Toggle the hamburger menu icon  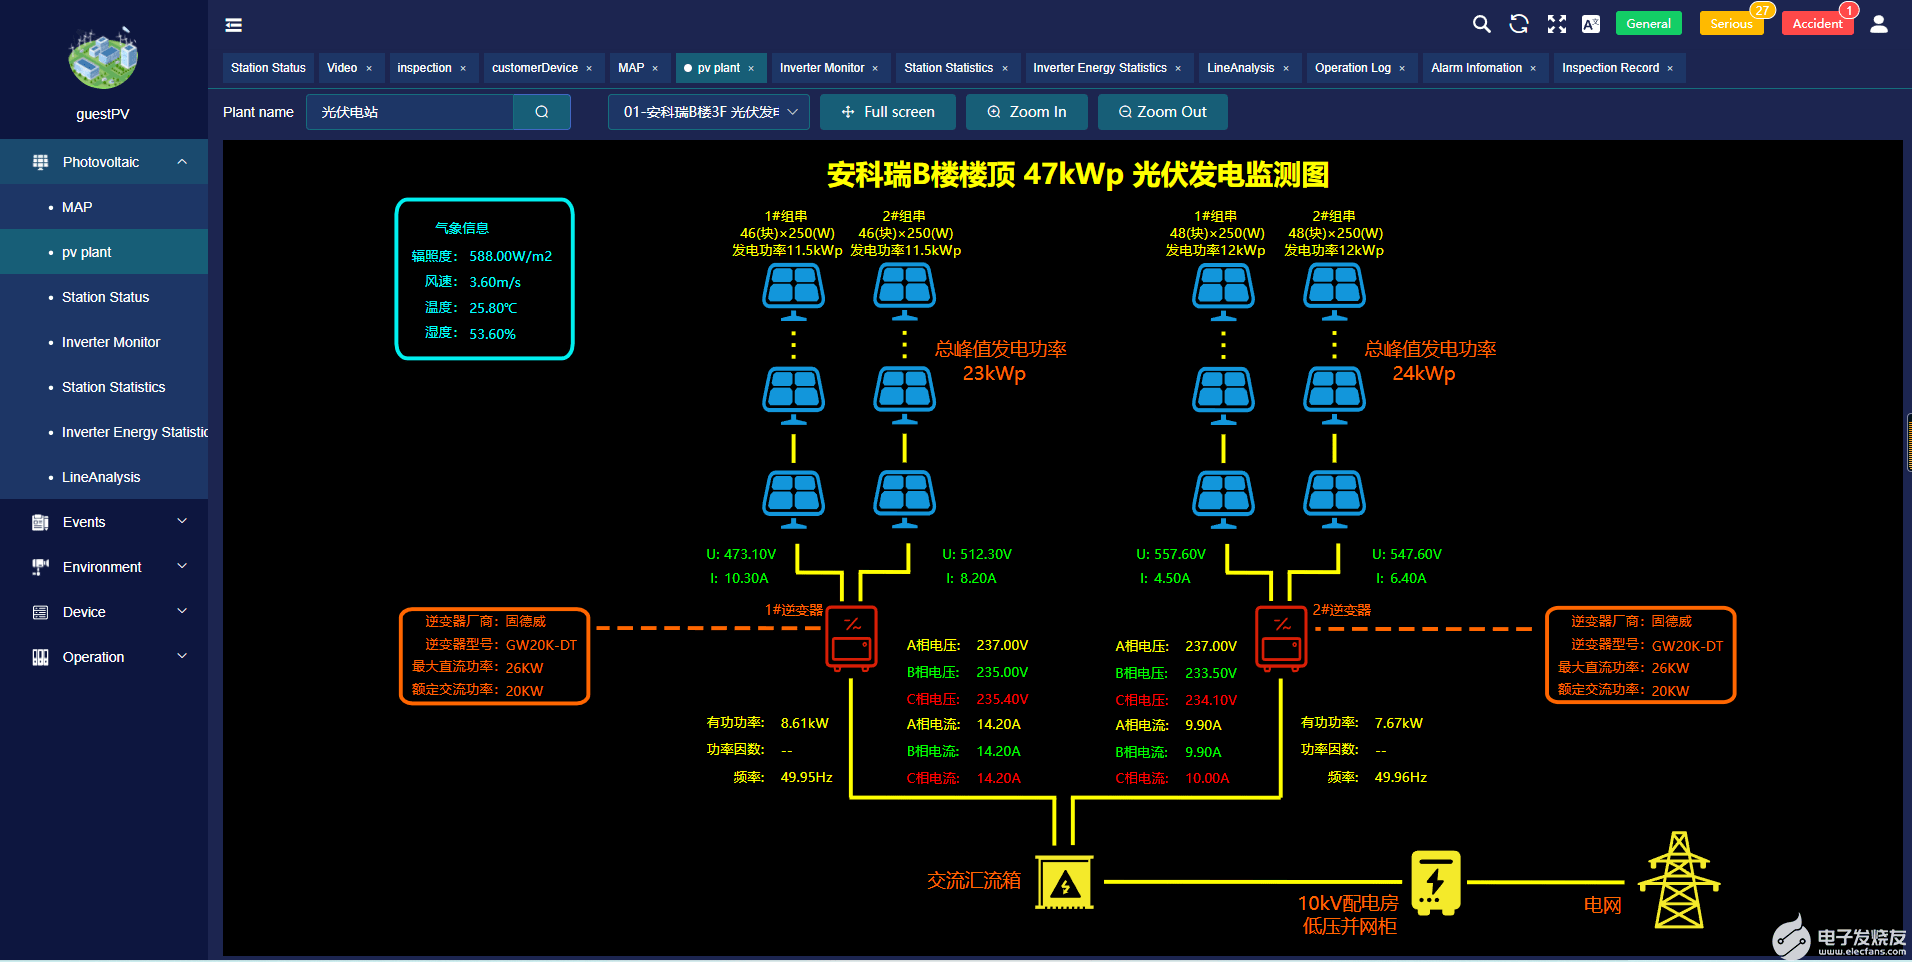click(x=233, y=25)
